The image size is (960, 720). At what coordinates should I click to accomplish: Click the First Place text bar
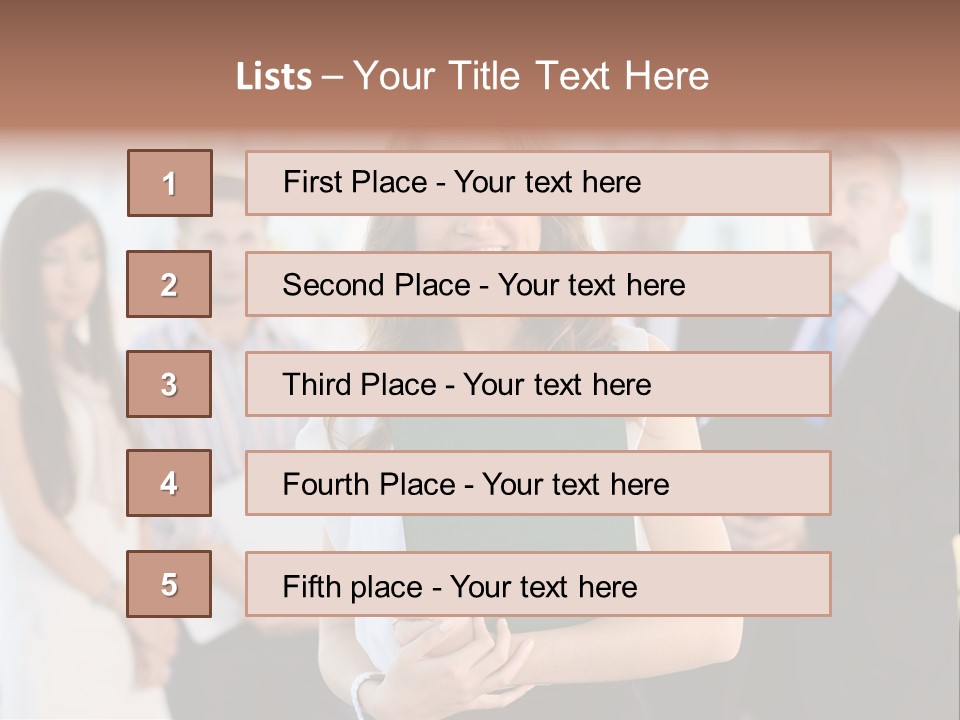[x=538, y=183]
